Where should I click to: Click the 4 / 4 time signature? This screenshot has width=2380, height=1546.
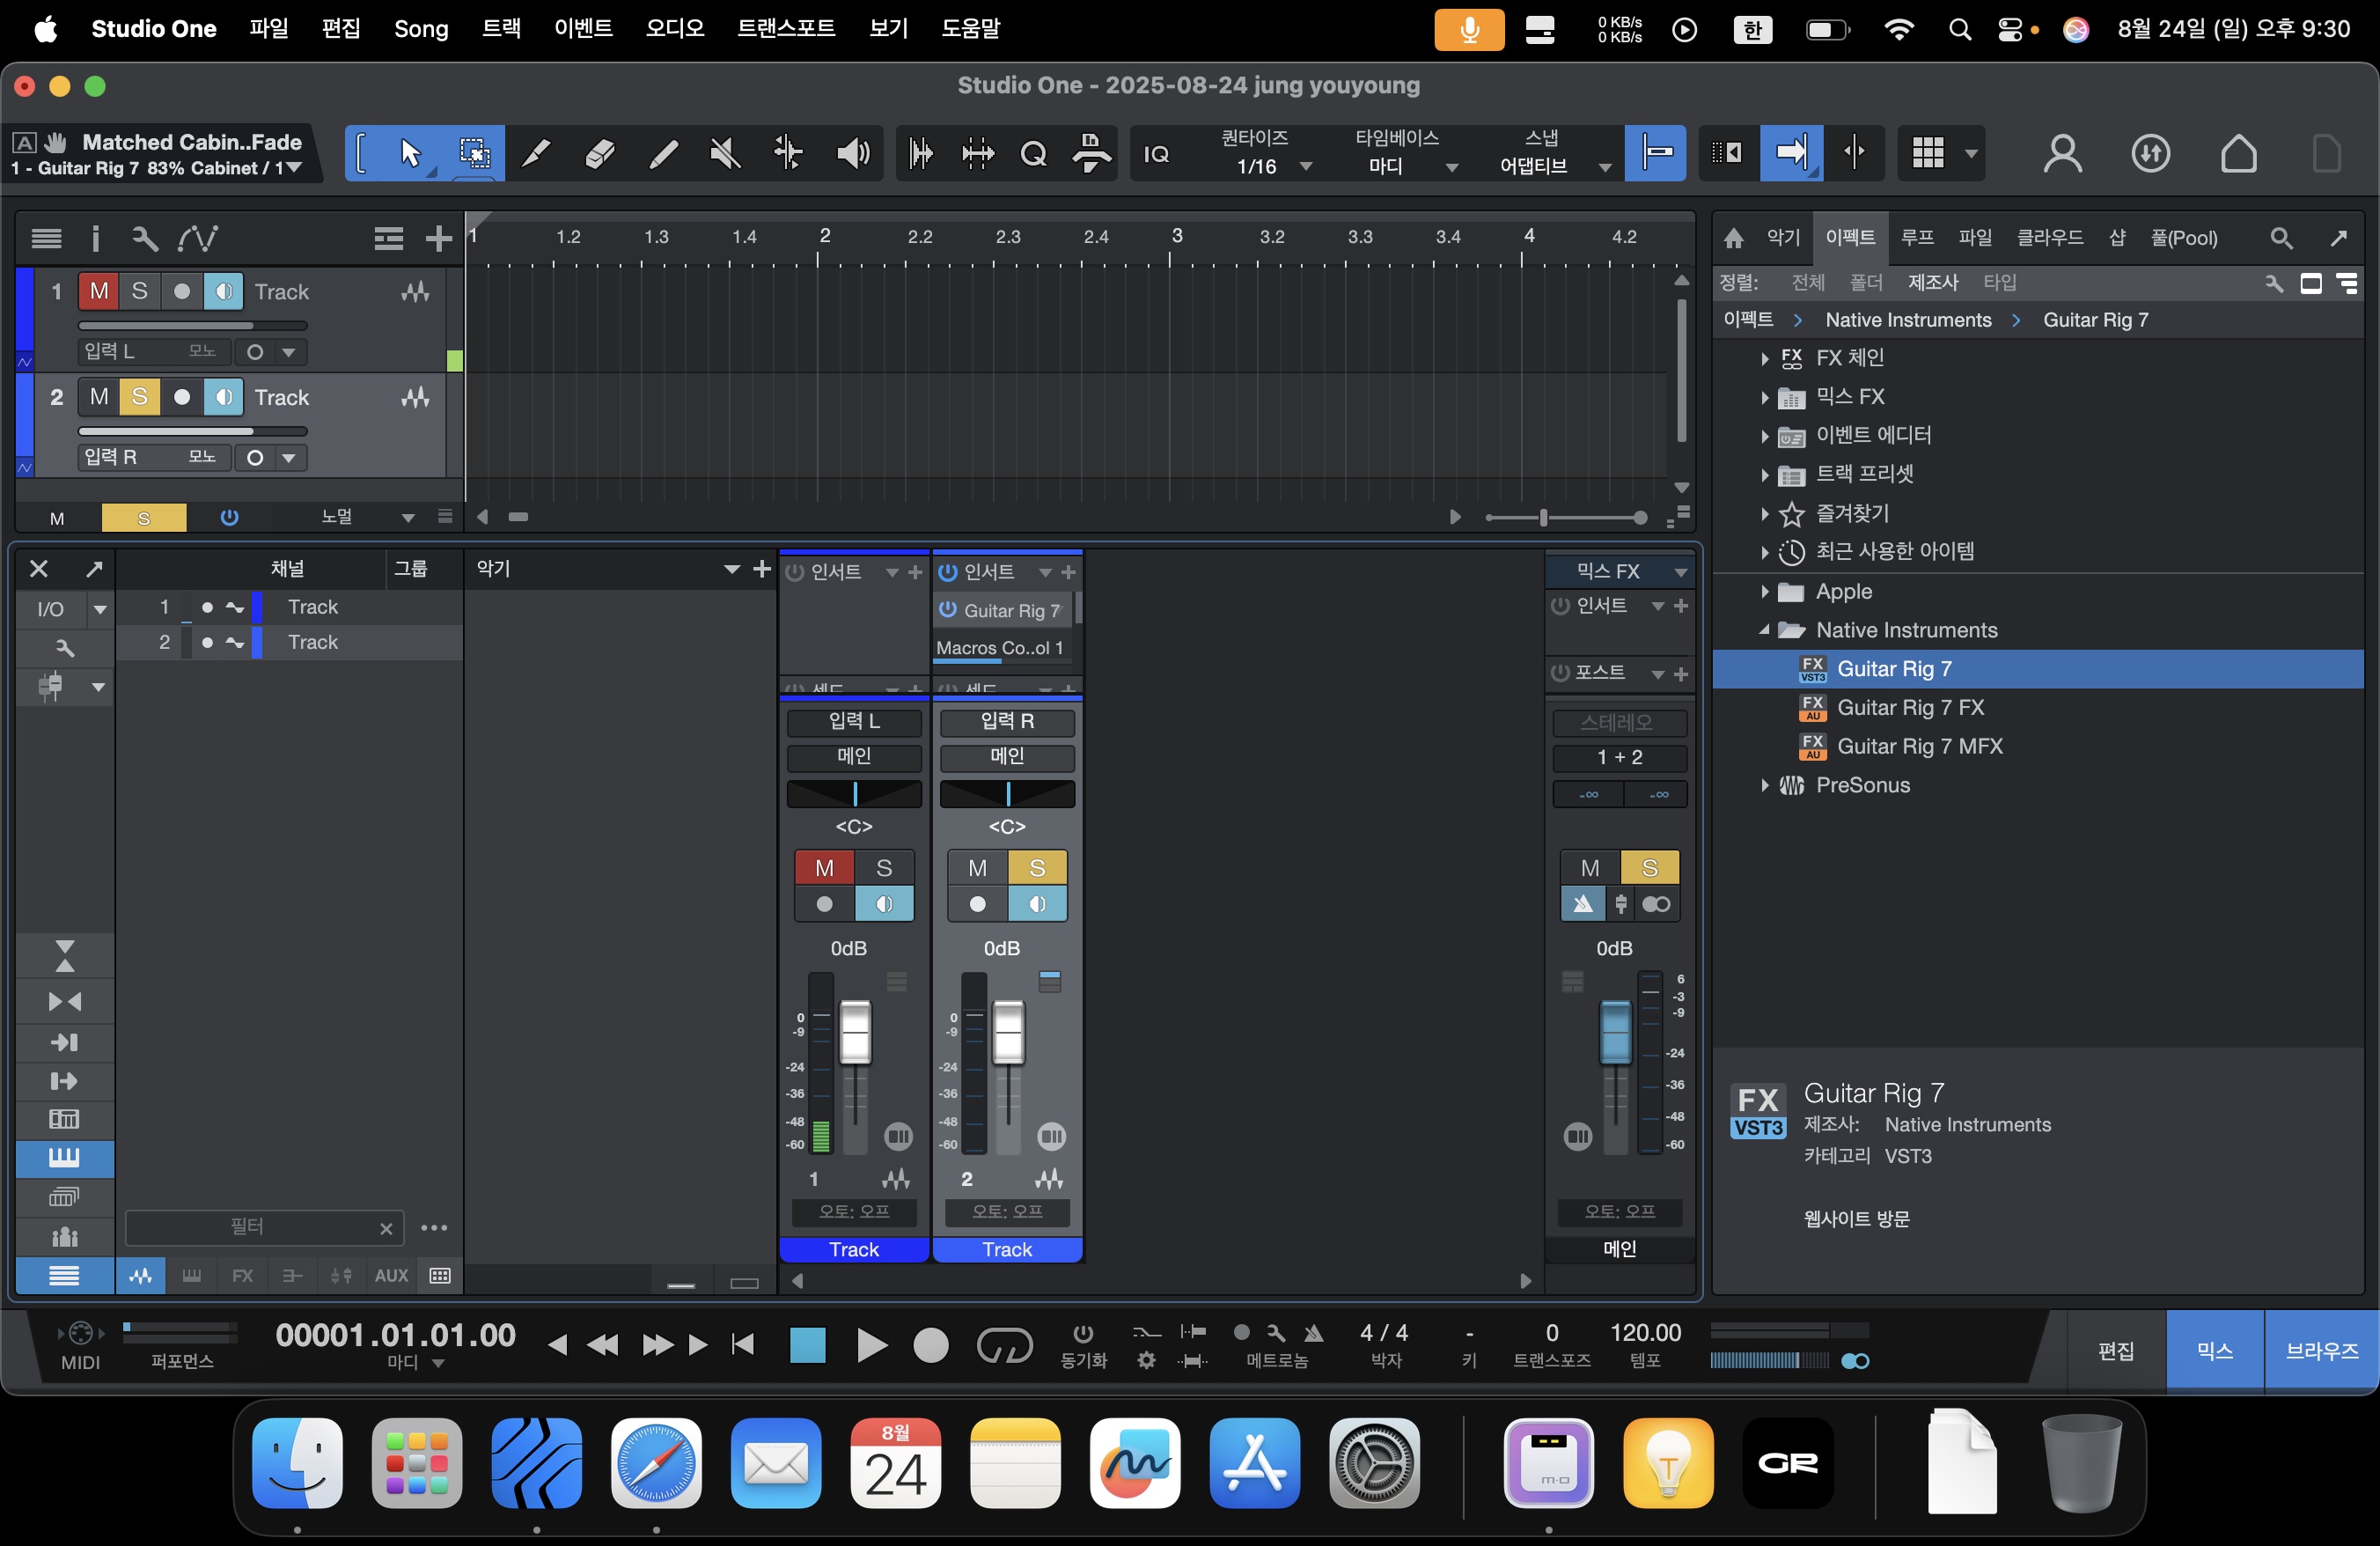click(1384, 1333)
